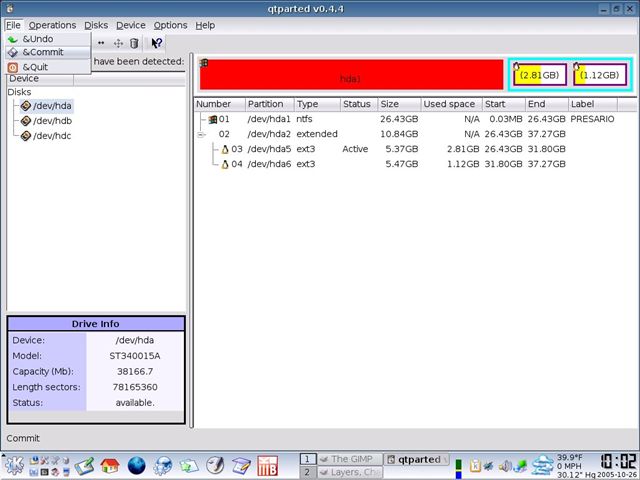
Task: Select the /dev/hda6 partition cell
Action: [x=269, y=164]
